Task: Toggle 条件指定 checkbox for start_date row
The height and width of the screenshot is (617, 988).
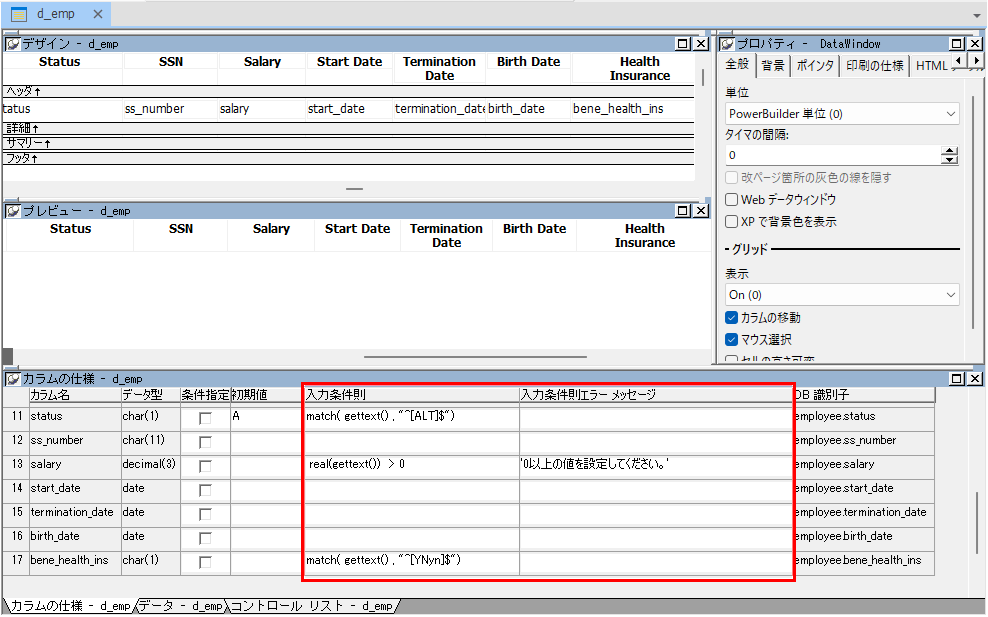Action: [x=205, y=490]
